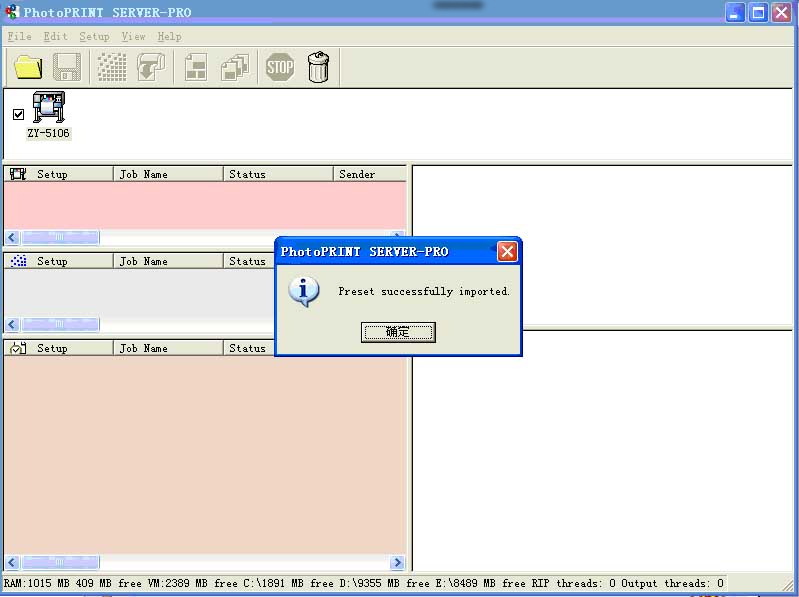Click the horizontal scrollbar thumb of bottom queue
The width and height of the screenshot is (799, 597).
click(x=60, y=562)
